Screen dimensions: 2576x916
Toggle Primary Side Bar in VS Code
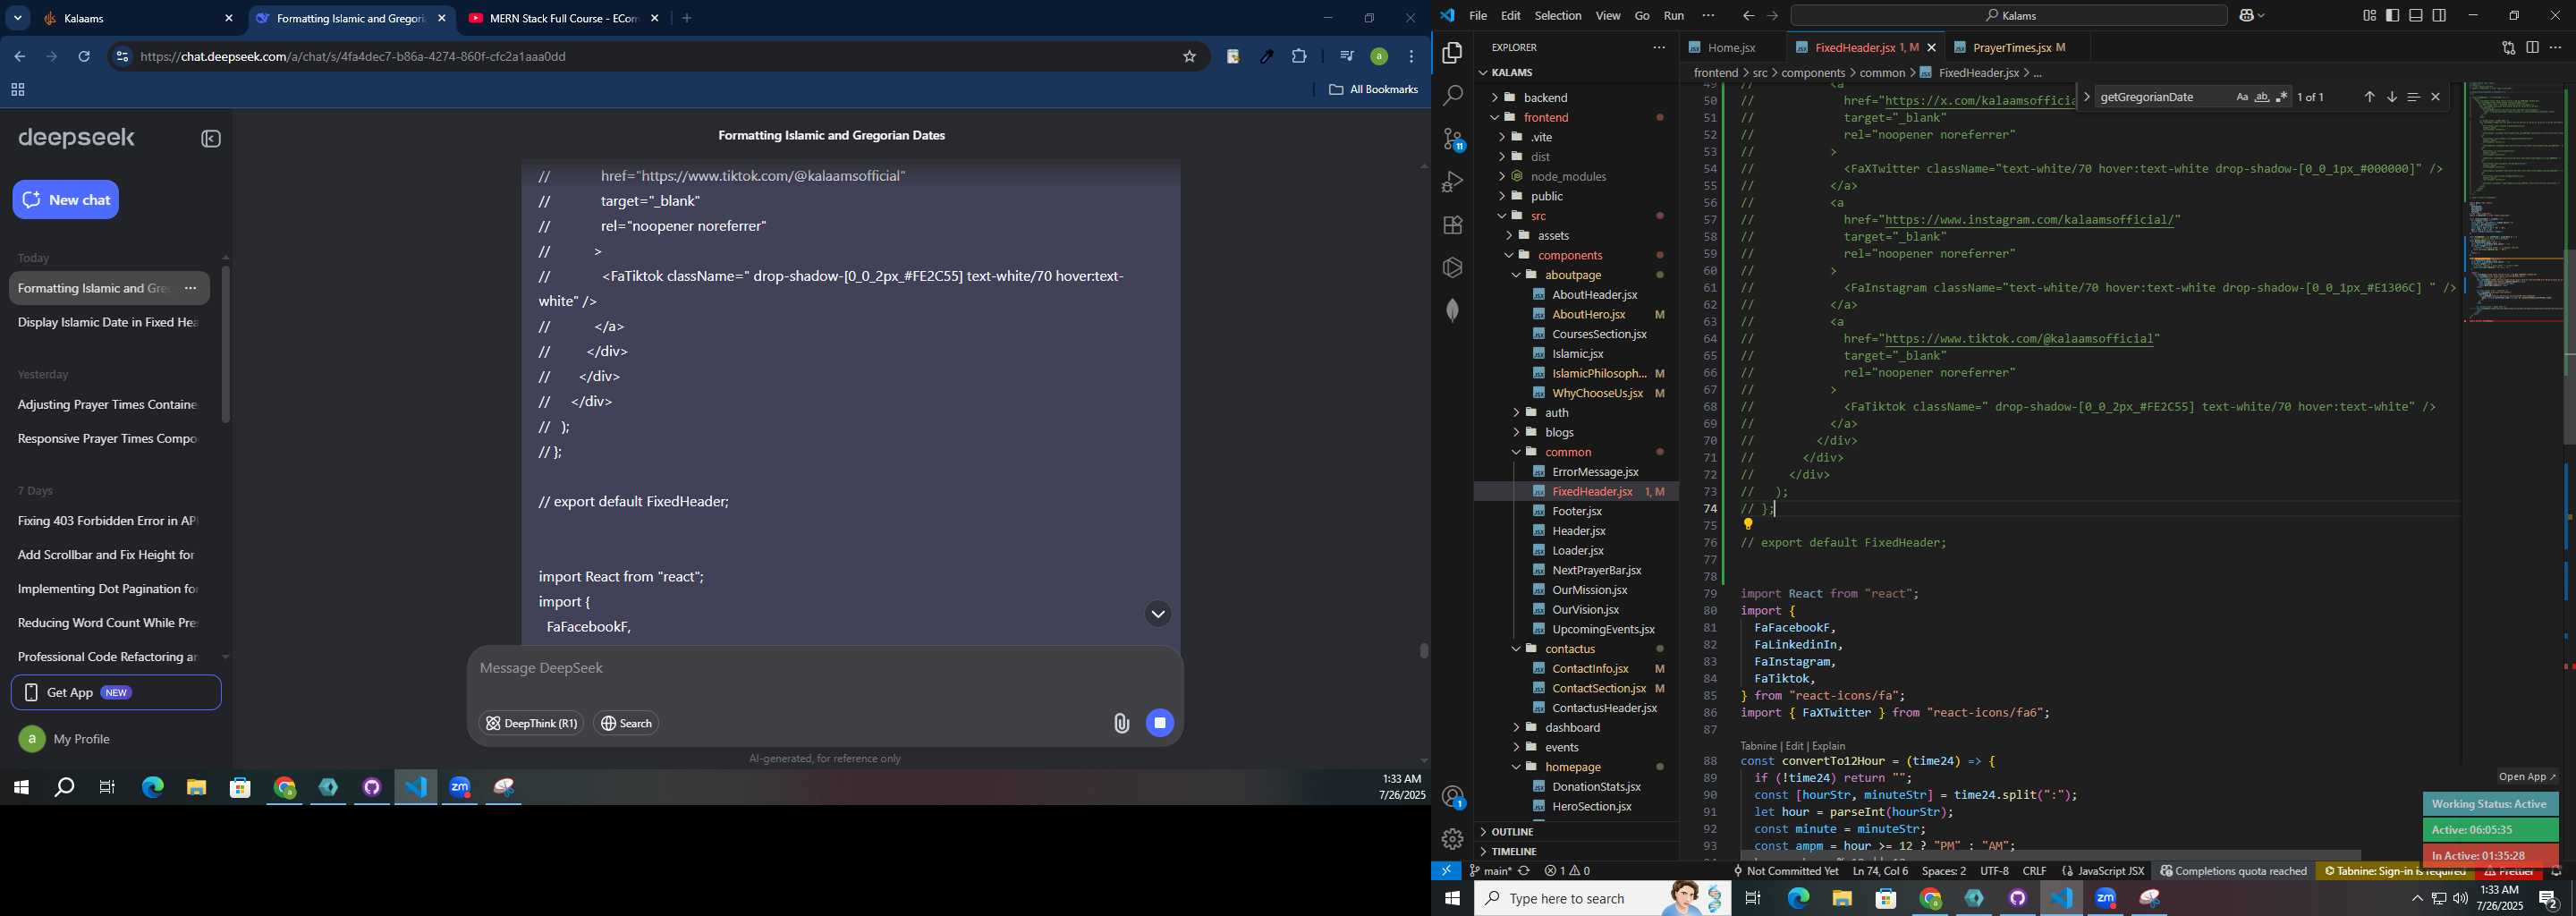pos(2392,15)
